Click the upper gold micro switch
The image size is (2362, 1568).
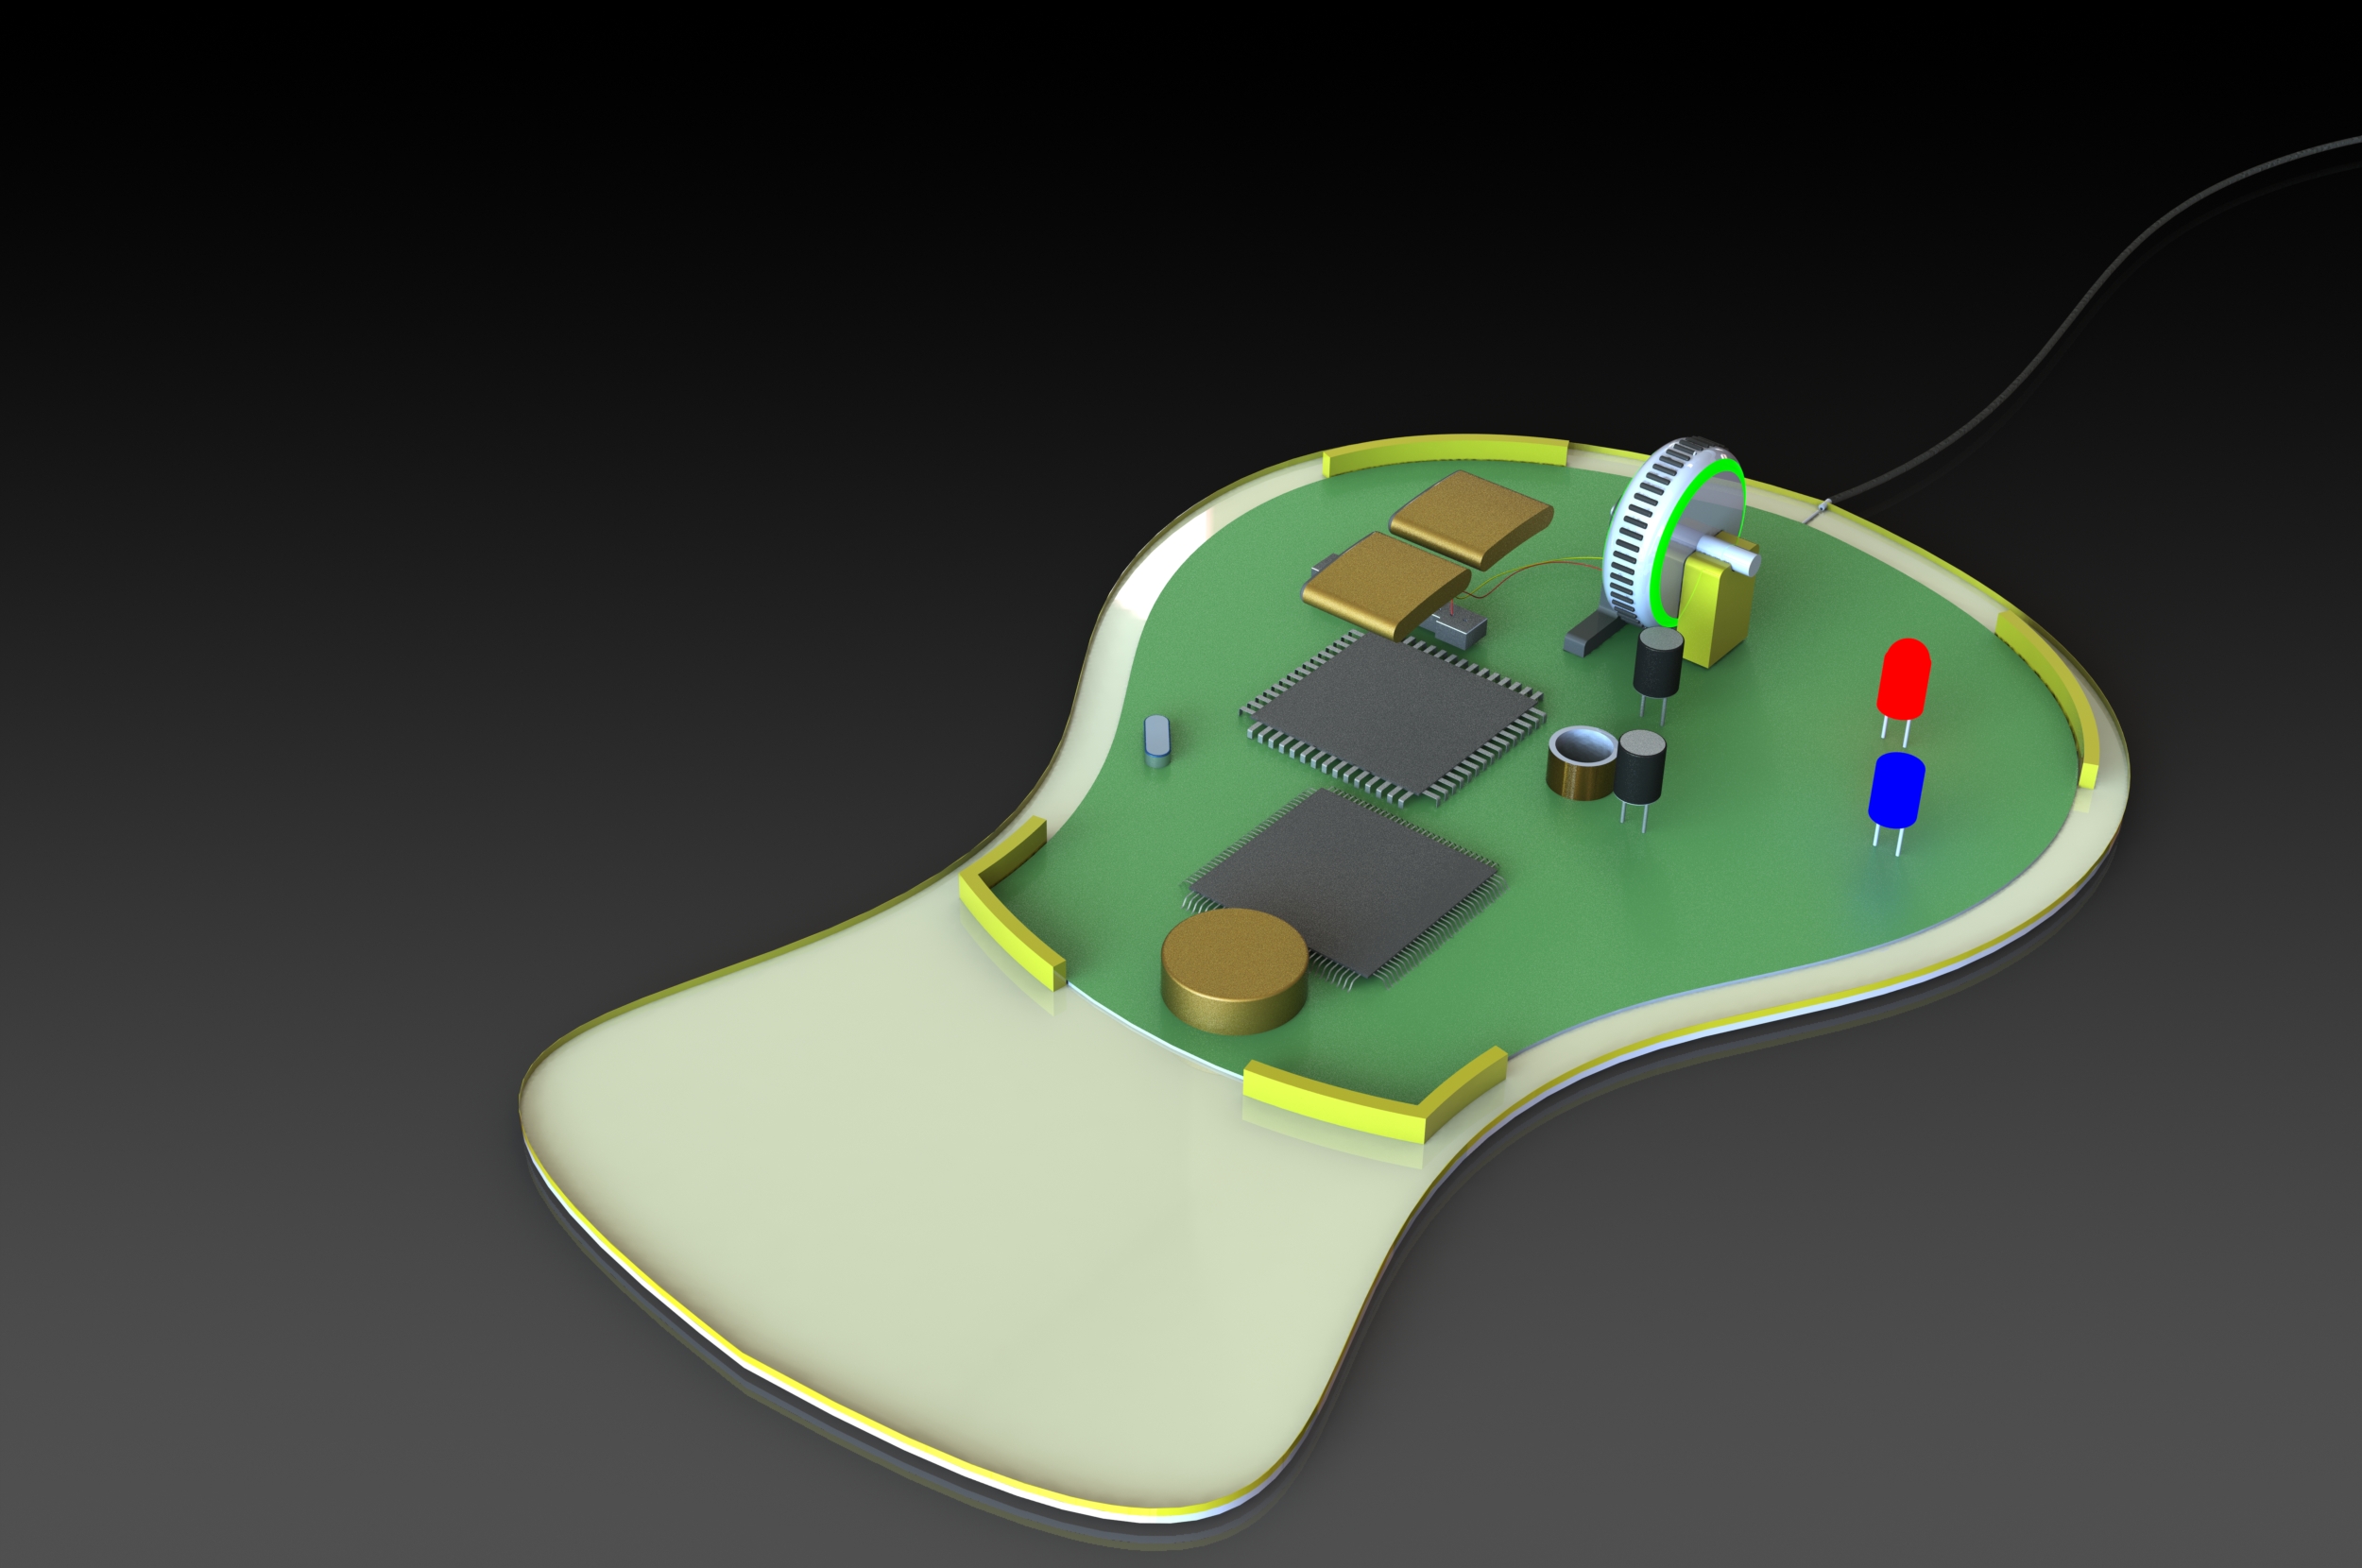tap(1470, 515)
